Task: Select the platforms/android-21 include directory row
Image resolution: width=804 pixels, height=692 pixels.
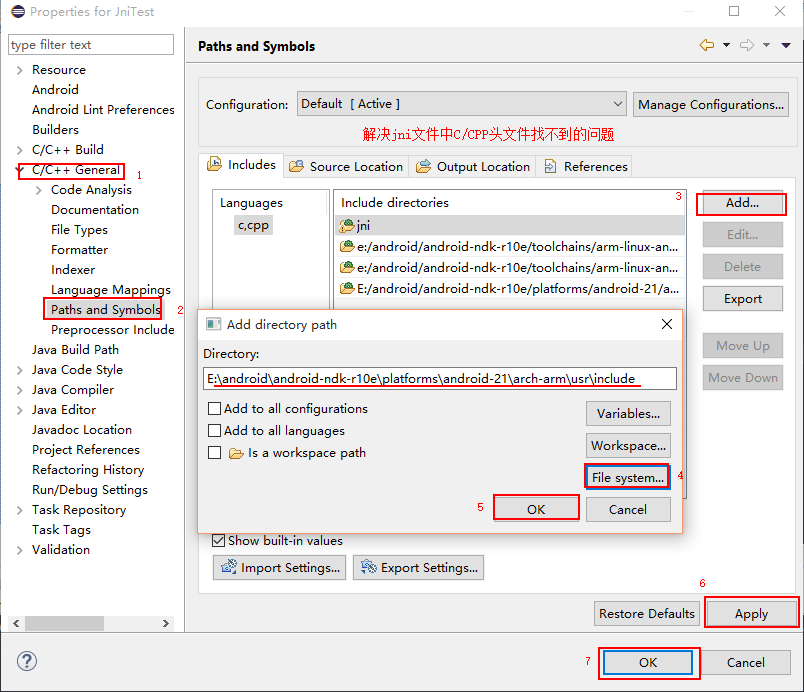Action: tap(510, 289)
